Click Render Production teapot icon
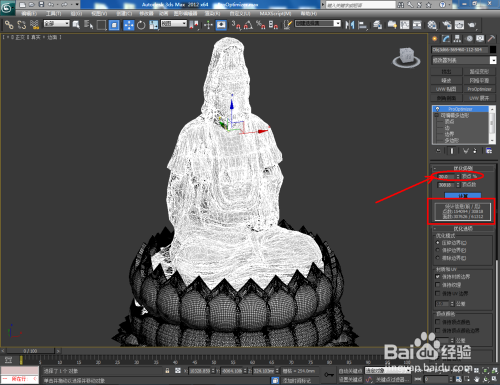Screen dimensions: 500x385 [472, 25]
